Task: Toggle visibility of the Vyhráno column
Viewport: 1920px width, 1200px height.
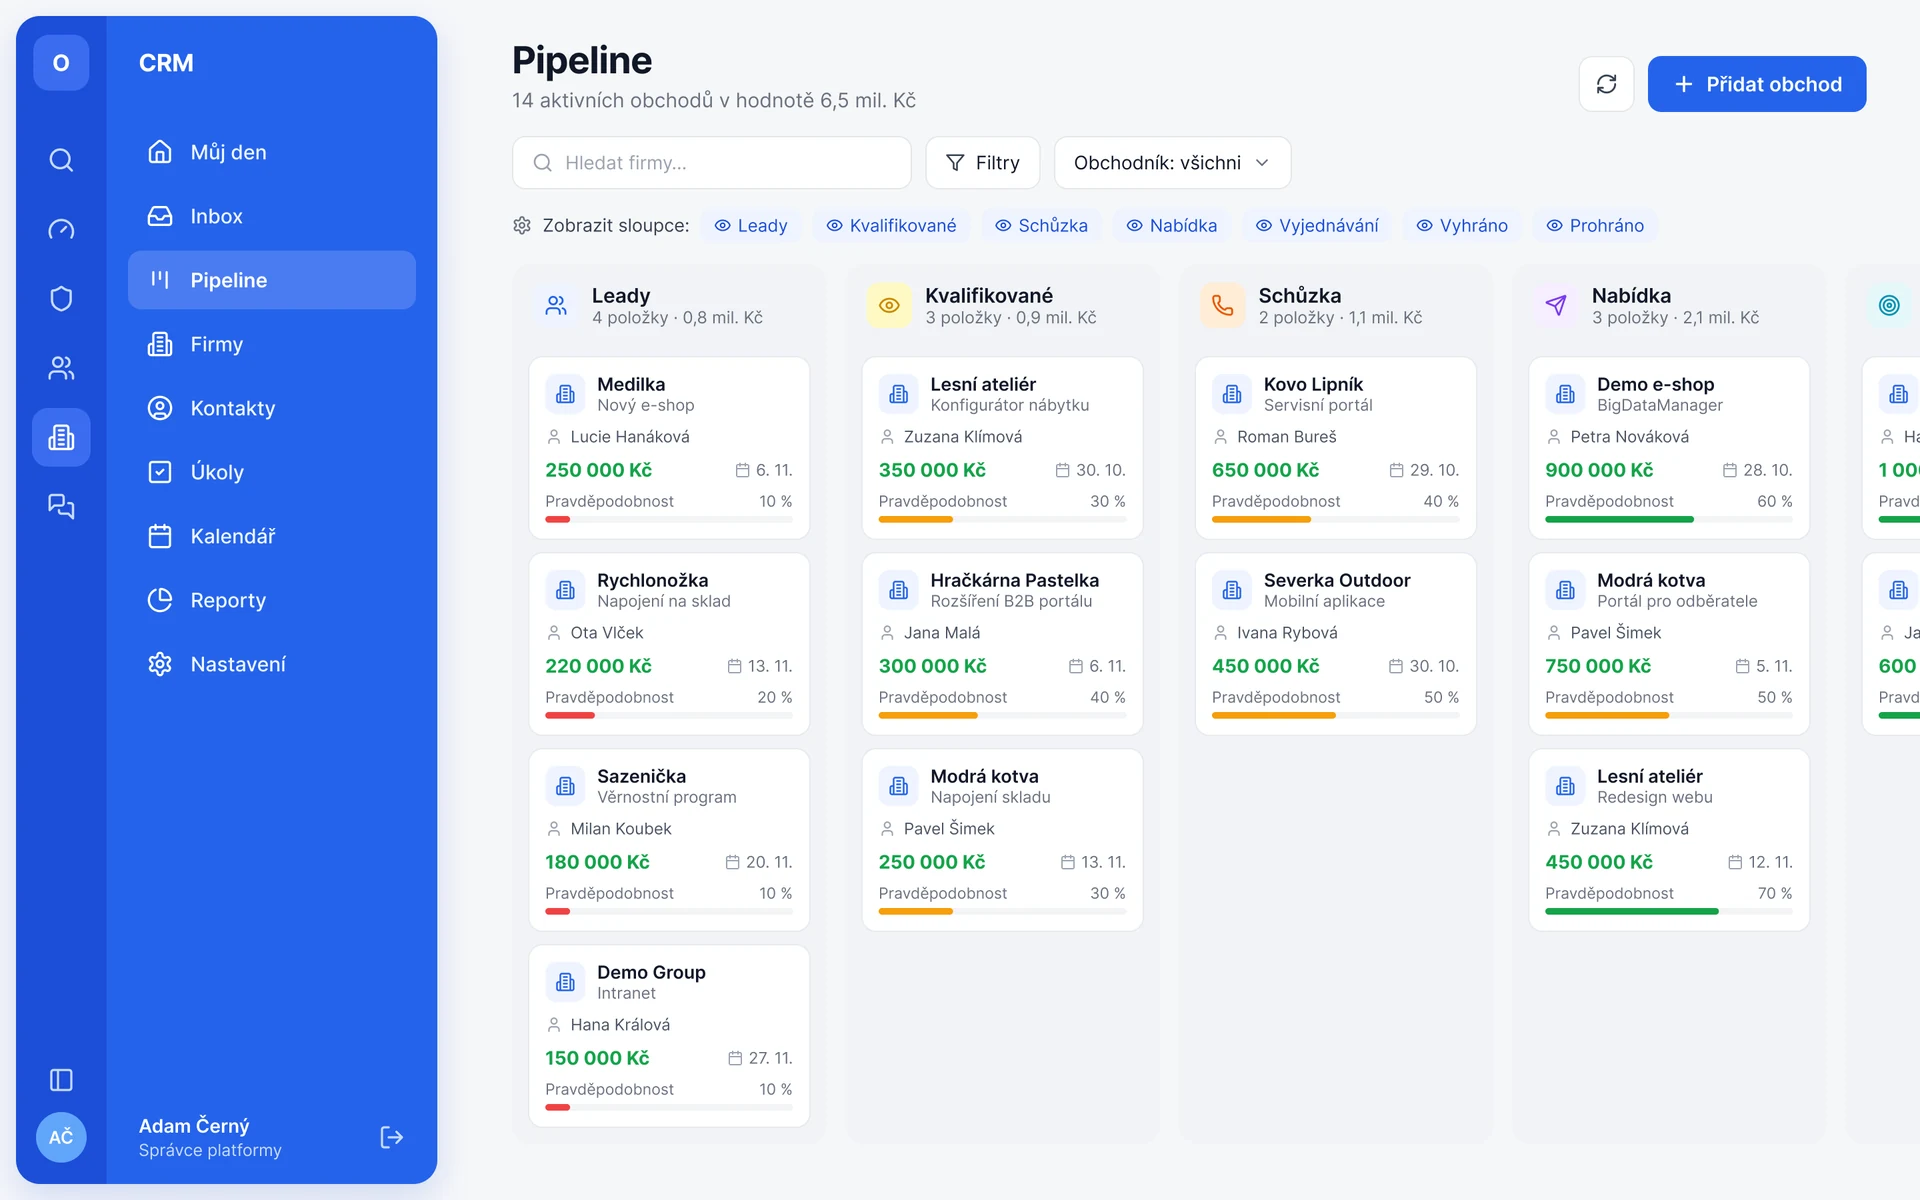Action: [x=1462, y=226]
